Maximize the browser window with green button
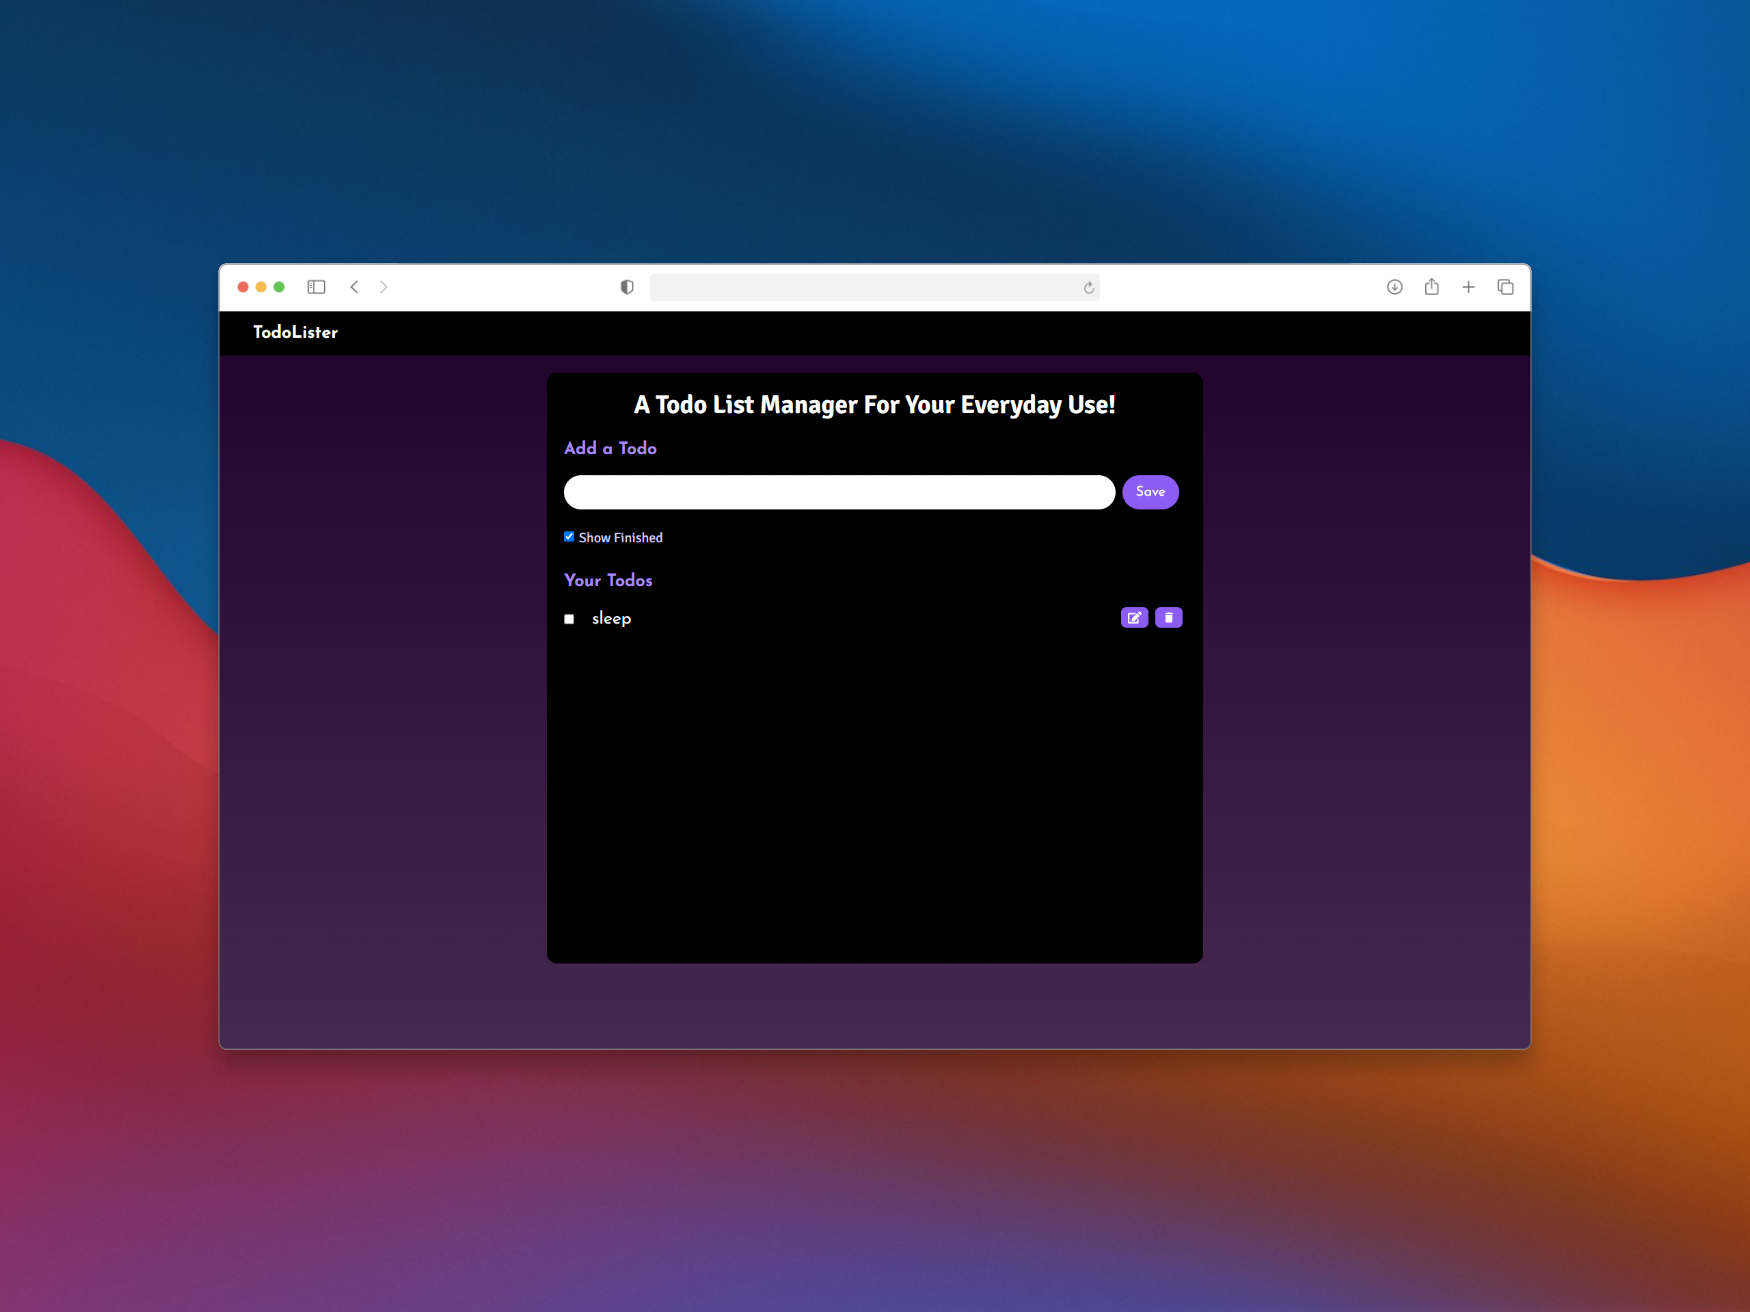1750x1312 pixels. click(x=279, y=287)
